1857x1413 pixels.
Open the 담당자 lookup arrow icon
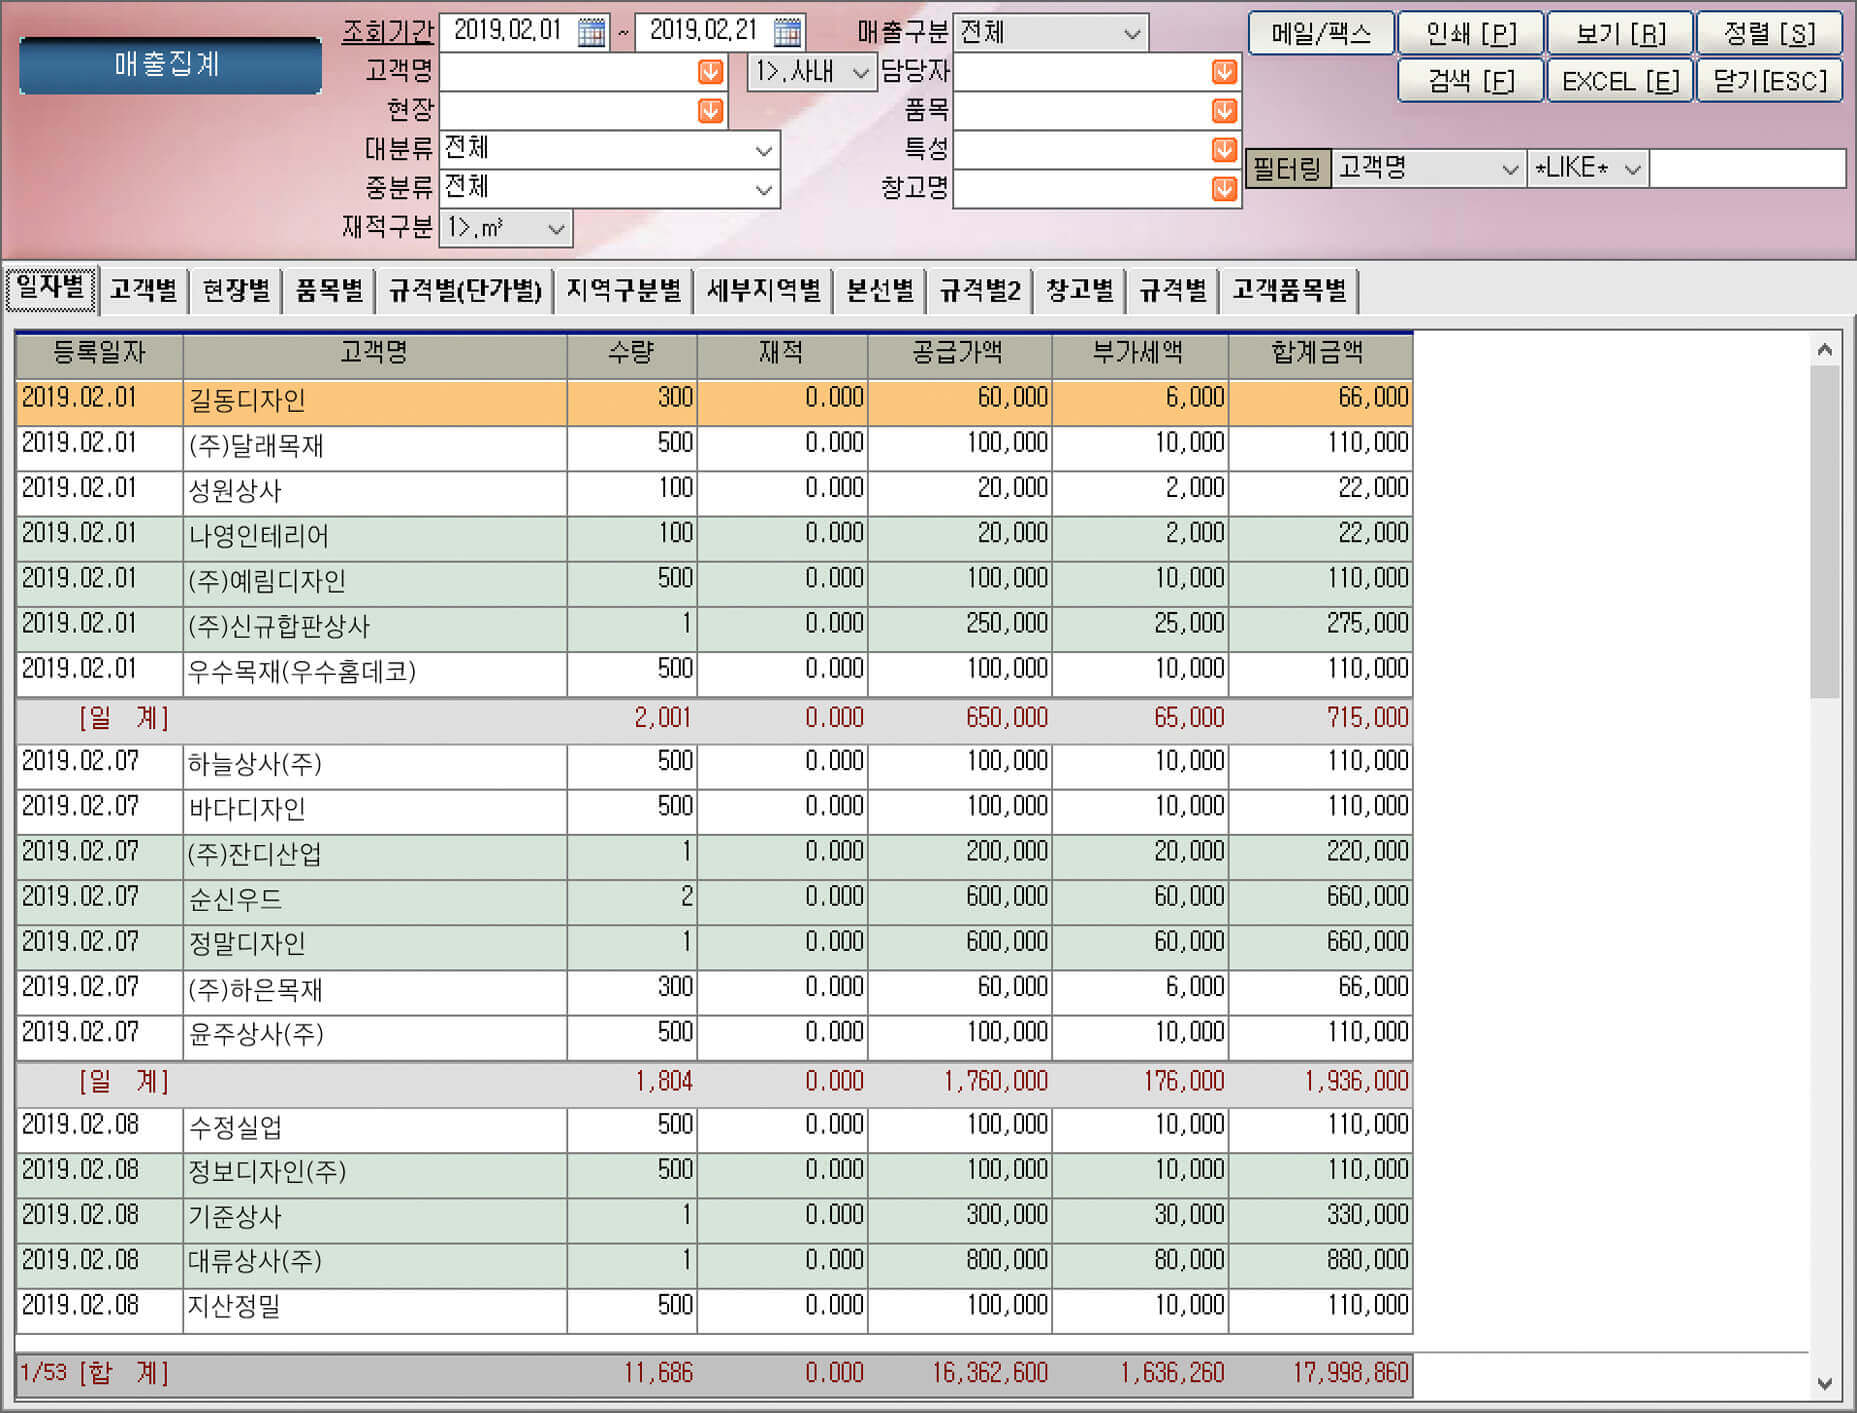tap(1224, 72)
